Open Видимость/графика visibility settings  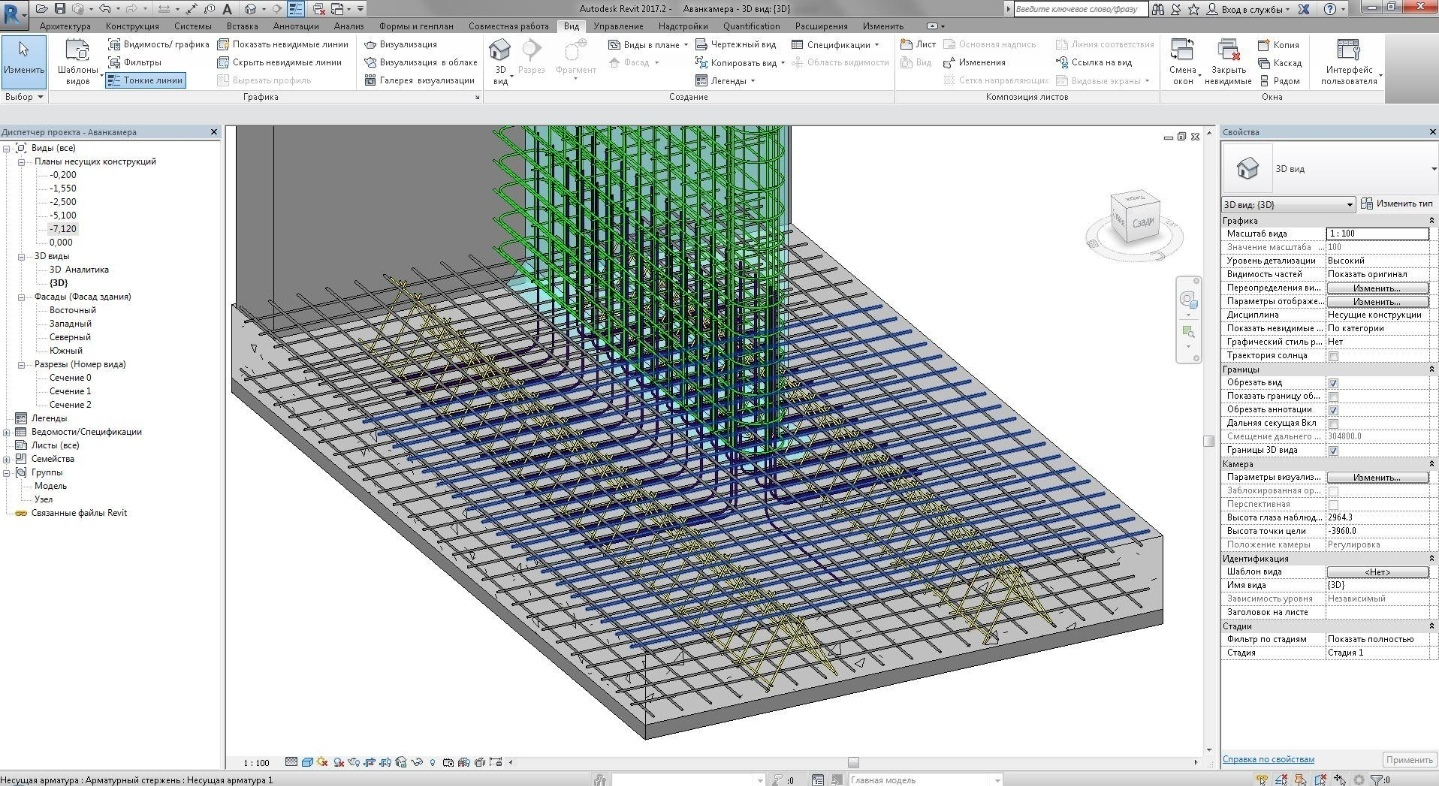(x=158, y=45)
